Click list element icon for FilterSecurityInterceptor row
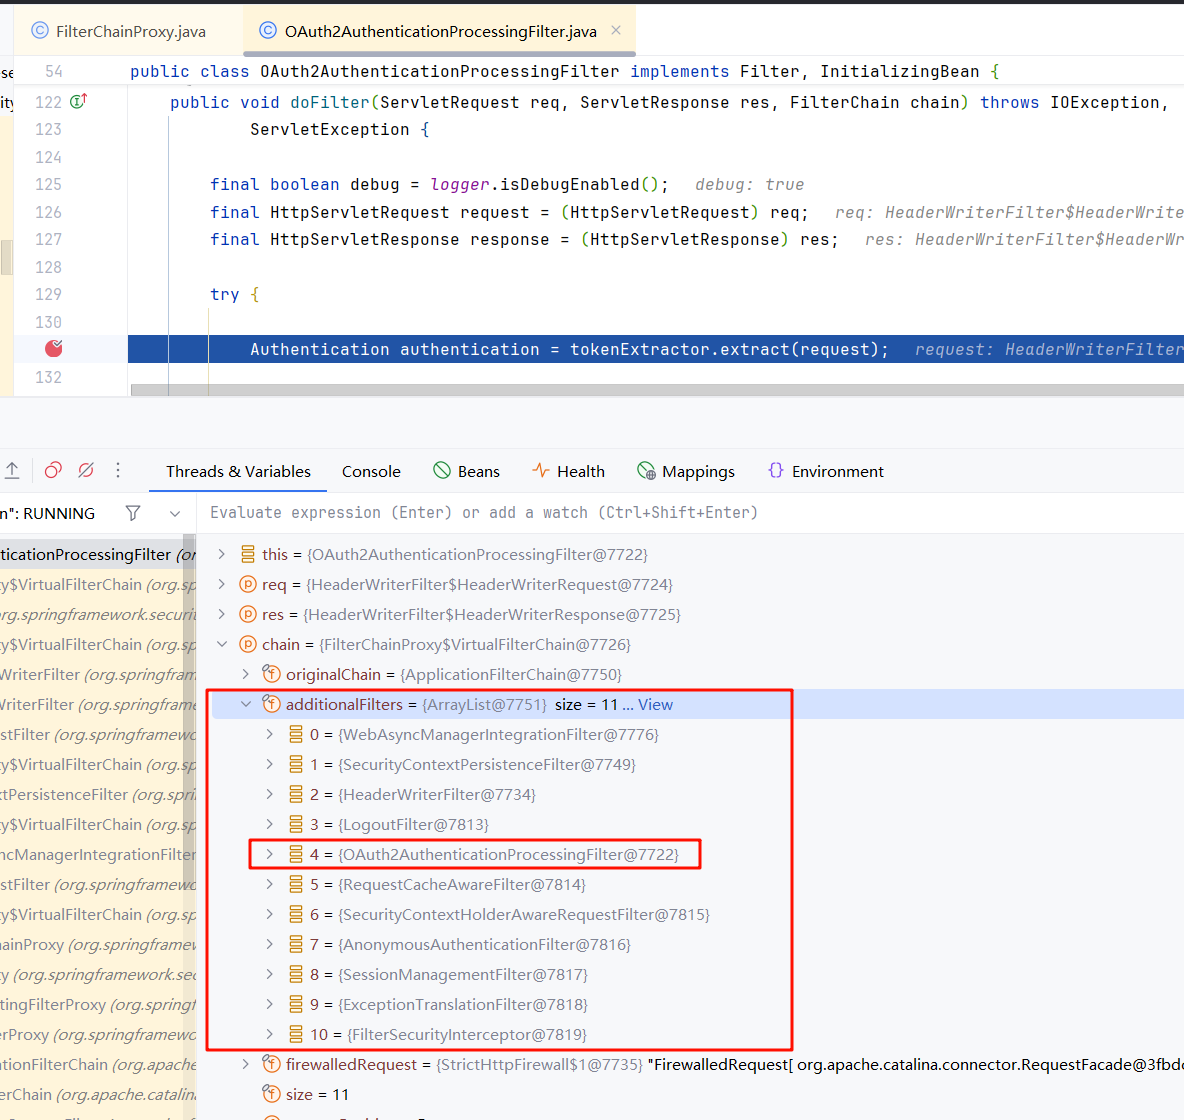 coord(296,1035)
